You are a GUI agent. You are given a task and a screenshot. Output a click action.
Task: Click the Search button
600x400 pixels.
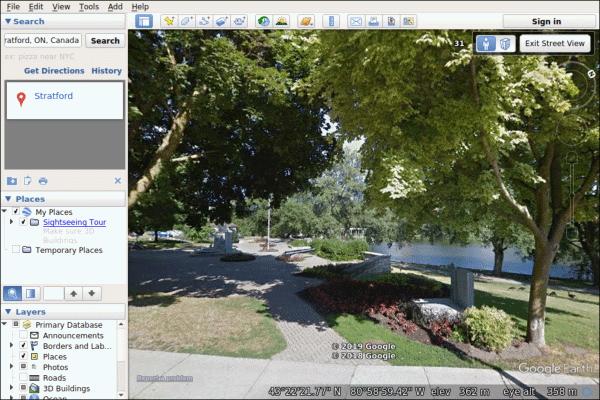[105, 41]
